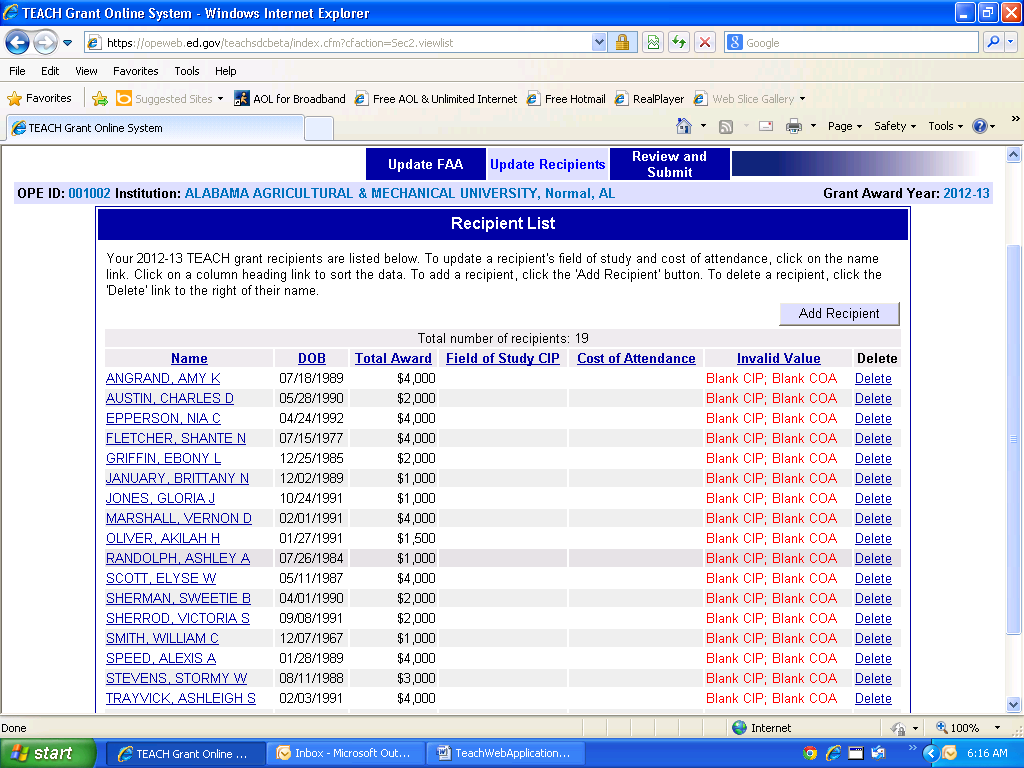Click the browser Back arrow button

18,43
